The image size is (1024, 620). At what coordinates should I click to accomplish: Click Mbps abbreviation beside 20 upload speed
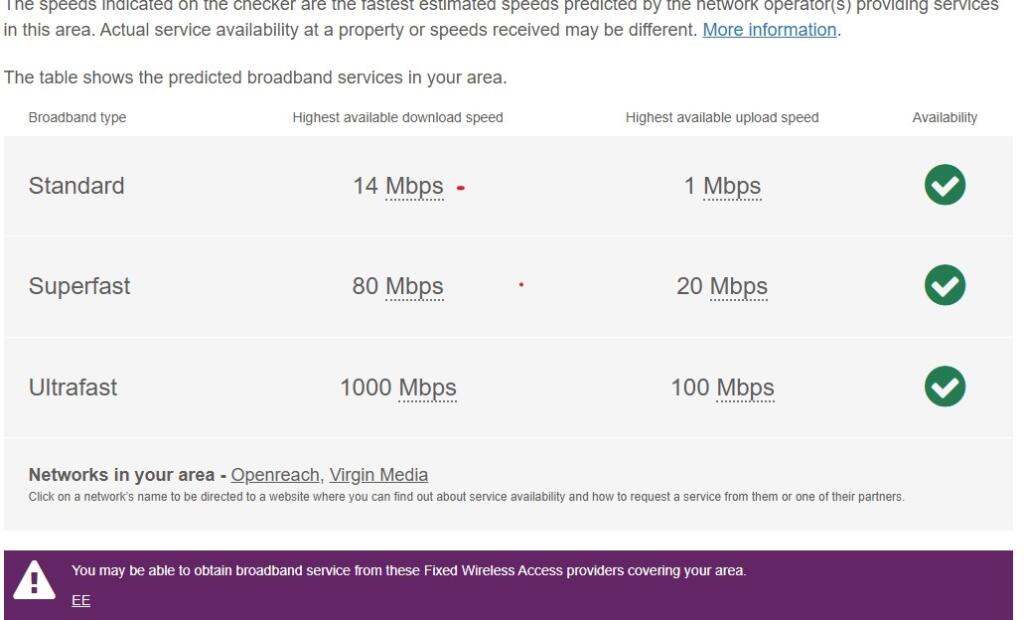tap(739, 286)
